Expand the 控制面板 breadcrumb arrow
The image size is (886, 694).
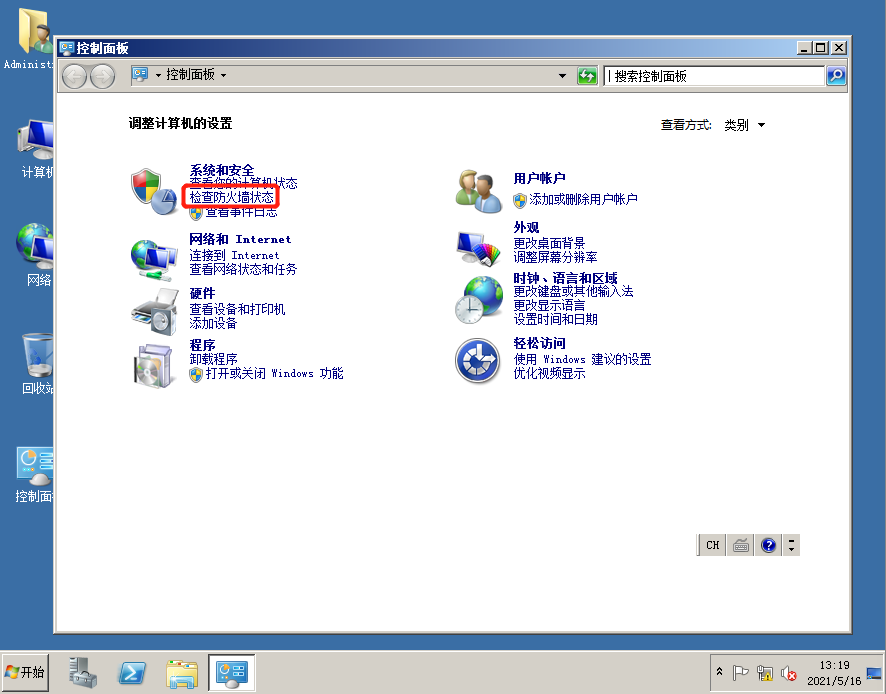click(x=222, y=75)
